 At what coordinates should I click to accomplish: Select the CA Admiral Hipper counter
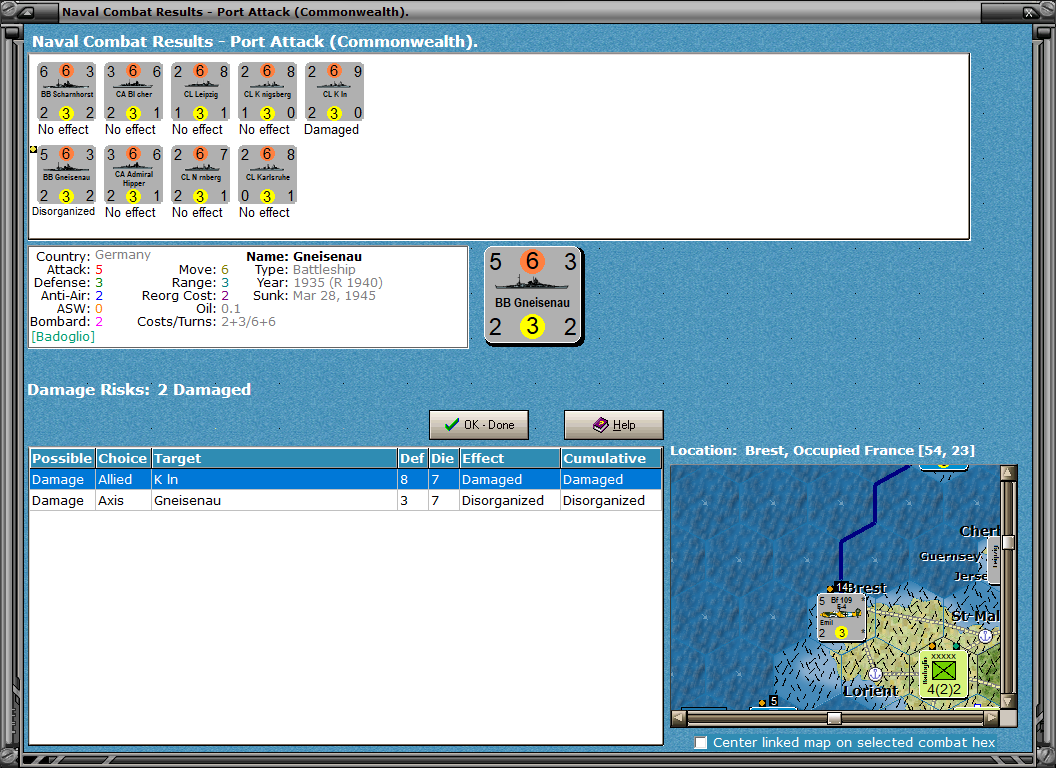133,175
